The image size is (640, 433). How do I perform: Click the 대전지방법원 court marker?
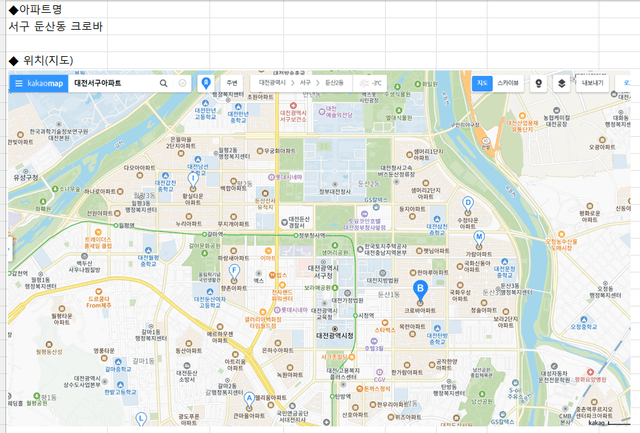coord(382,273)
